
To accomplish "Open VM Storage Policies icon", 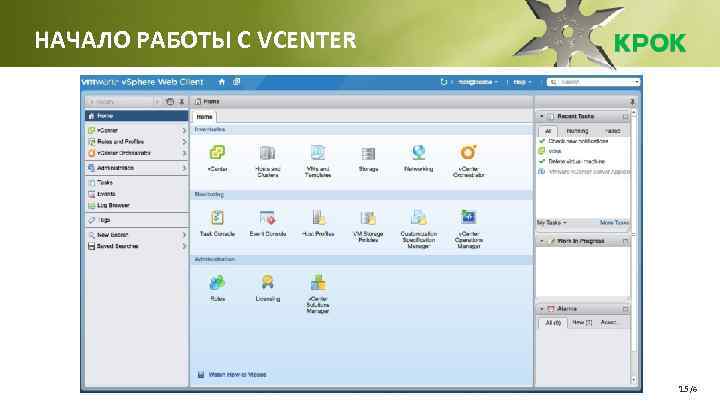I will pos(368,218).
